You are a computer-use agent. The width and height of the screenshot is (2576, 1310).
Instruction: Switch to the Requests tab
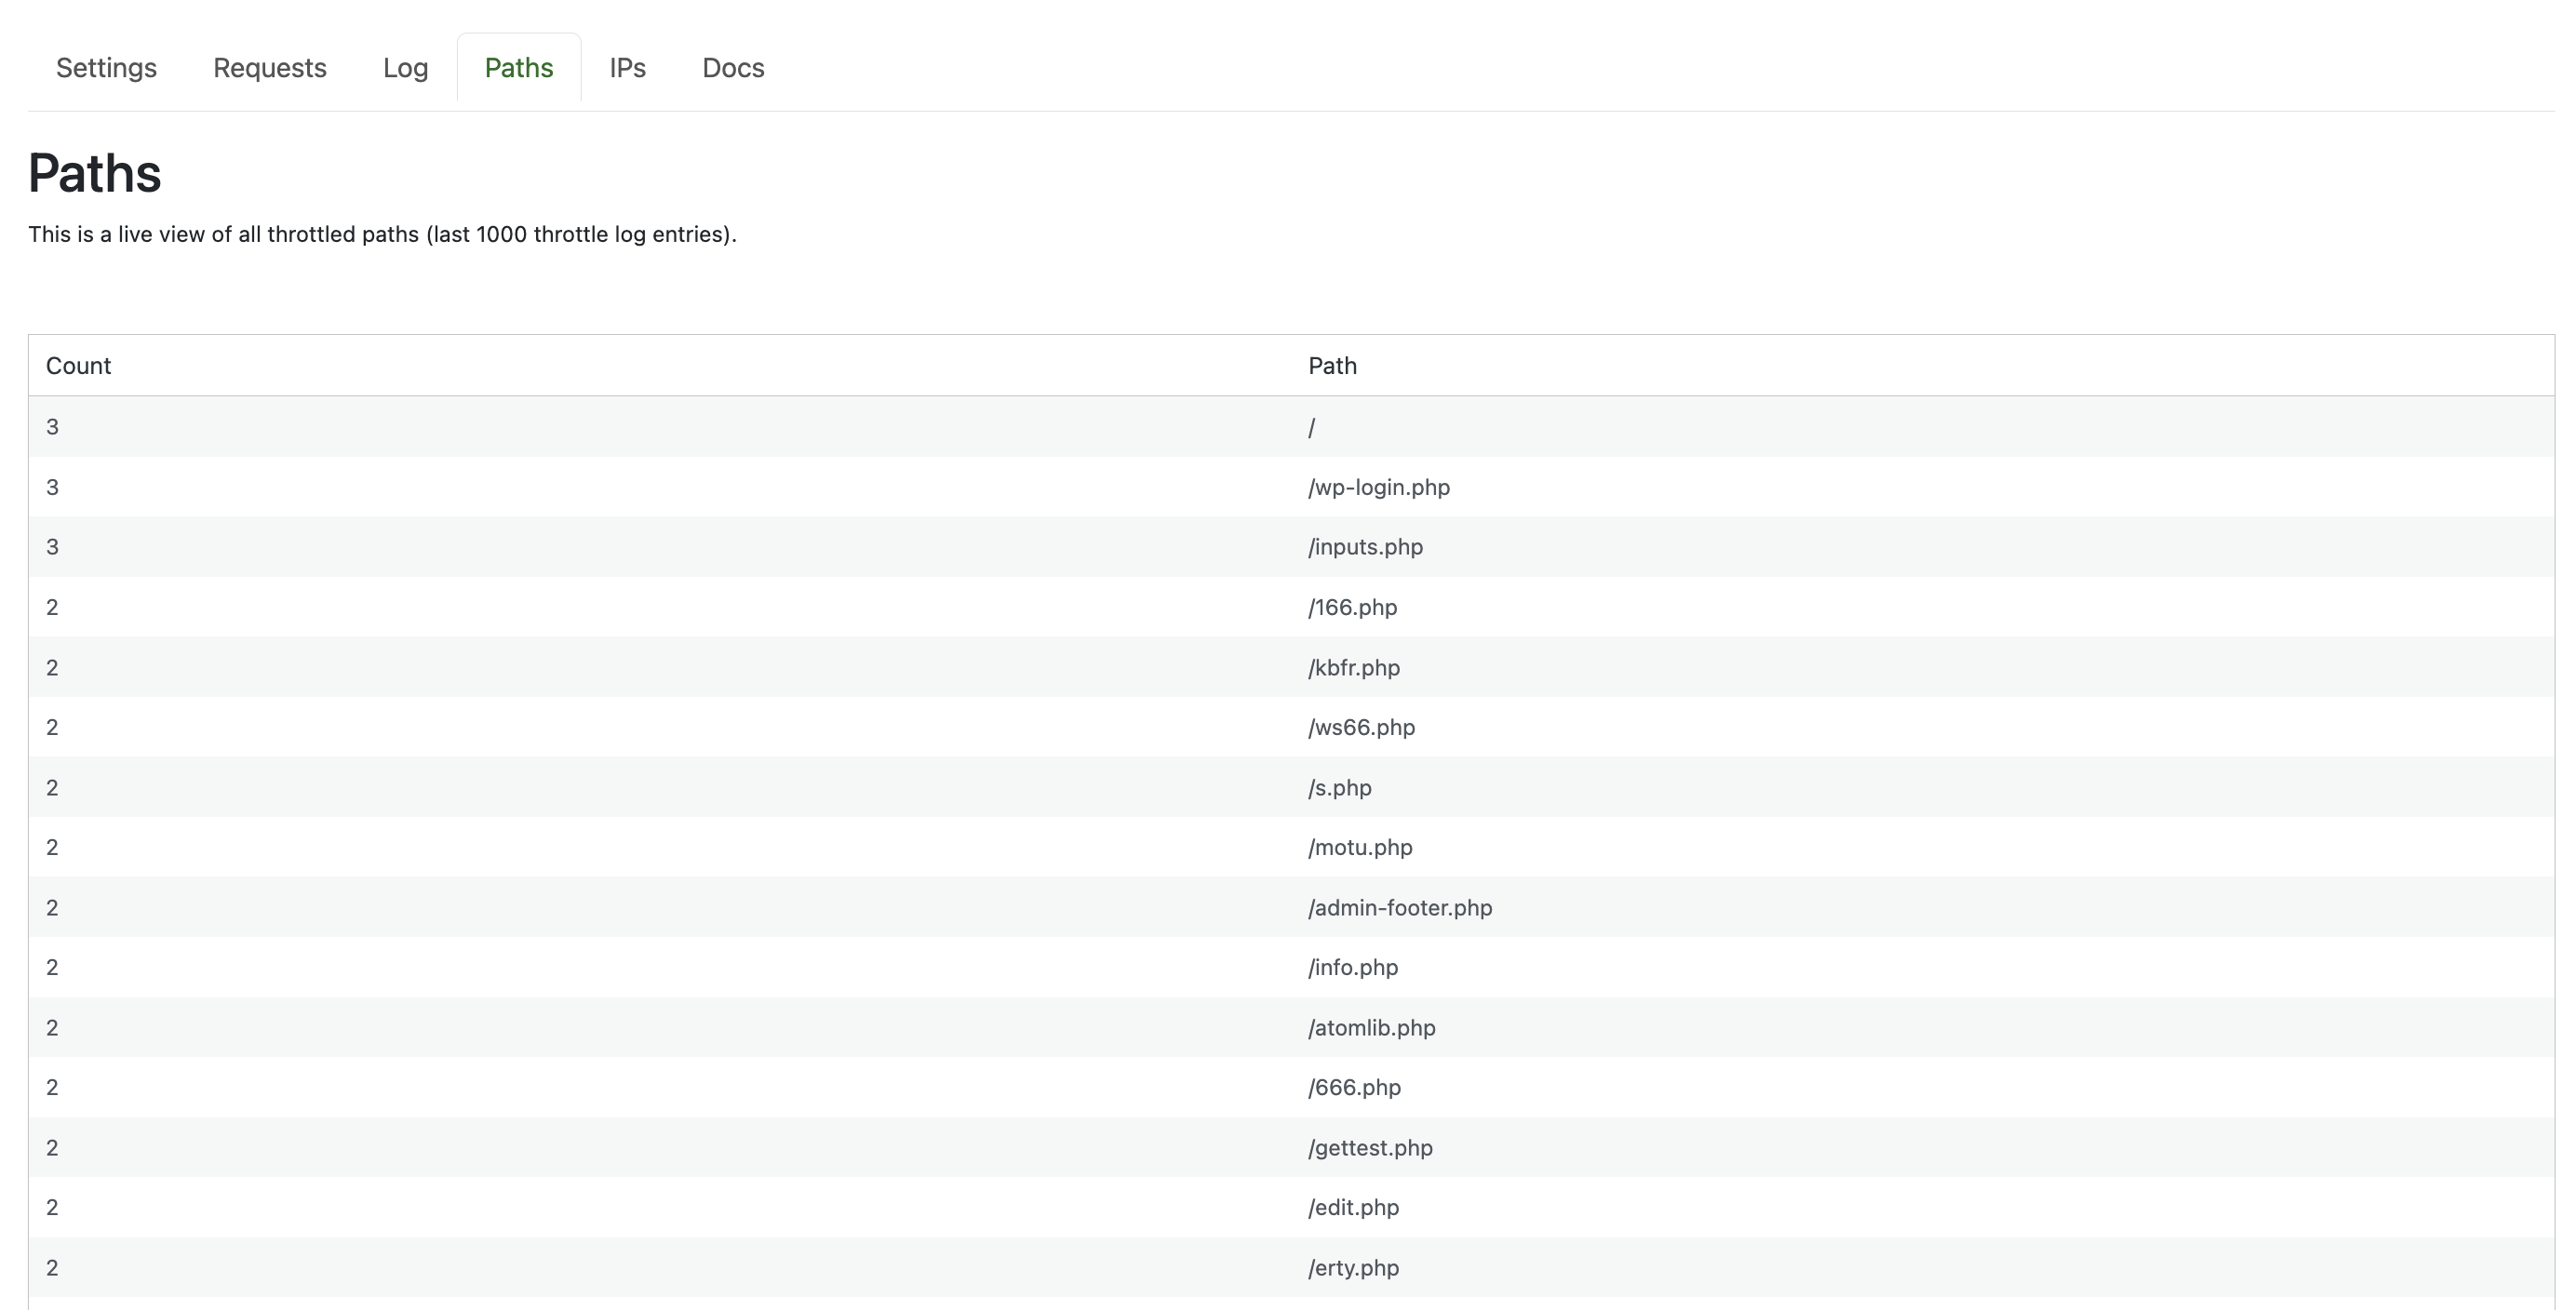tap(270, 68)
